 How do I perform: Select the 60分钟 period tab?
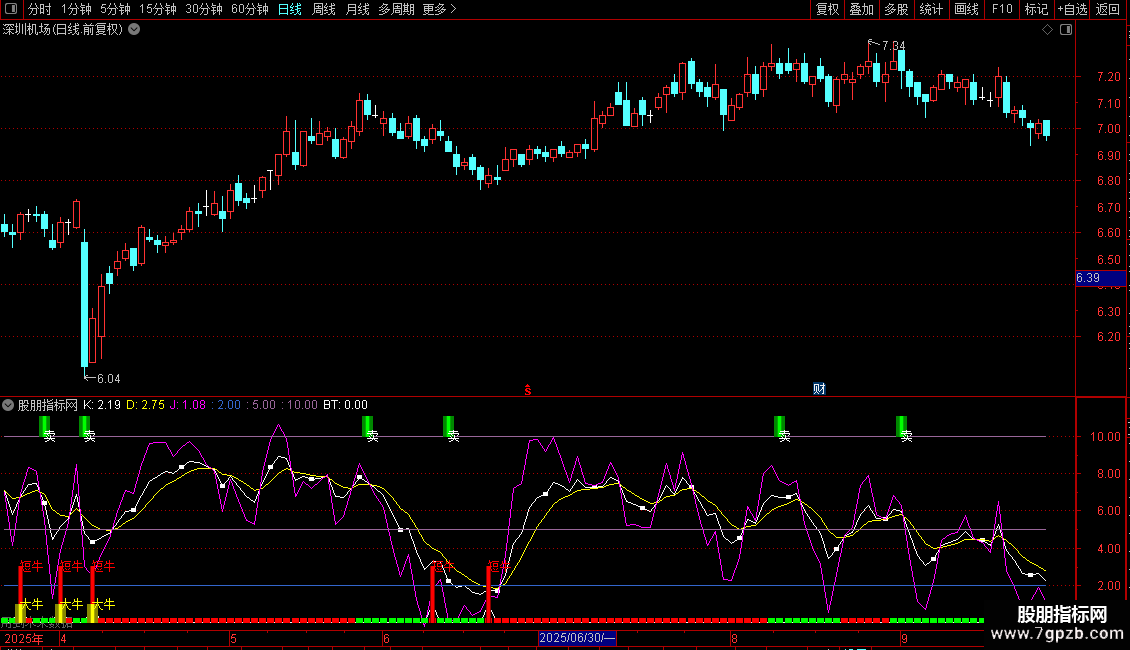click(249, 10)
